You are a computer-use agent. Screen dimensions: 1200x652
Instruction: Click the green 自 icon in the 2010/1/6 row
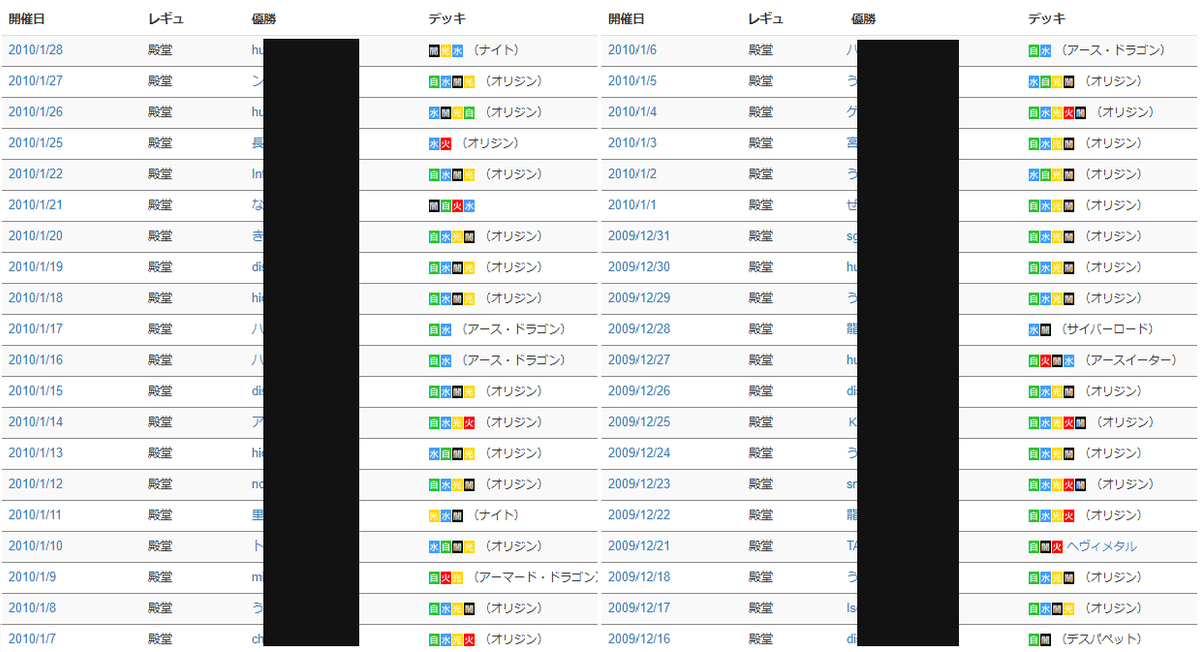point(1034,50)
